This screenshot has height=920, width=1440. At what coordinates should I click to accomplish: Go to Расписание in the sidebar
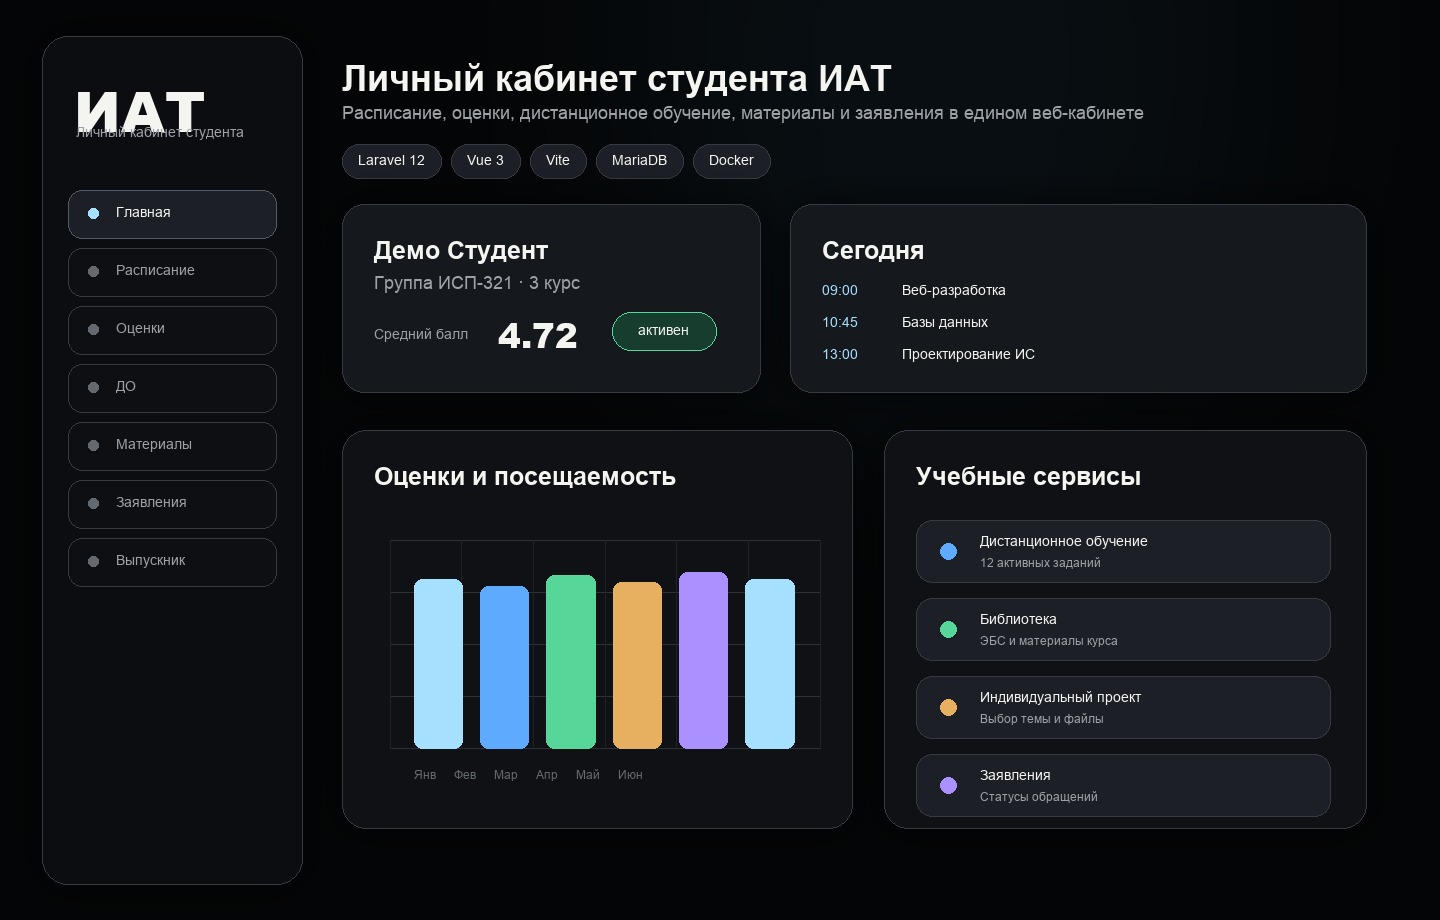(172, 272)
